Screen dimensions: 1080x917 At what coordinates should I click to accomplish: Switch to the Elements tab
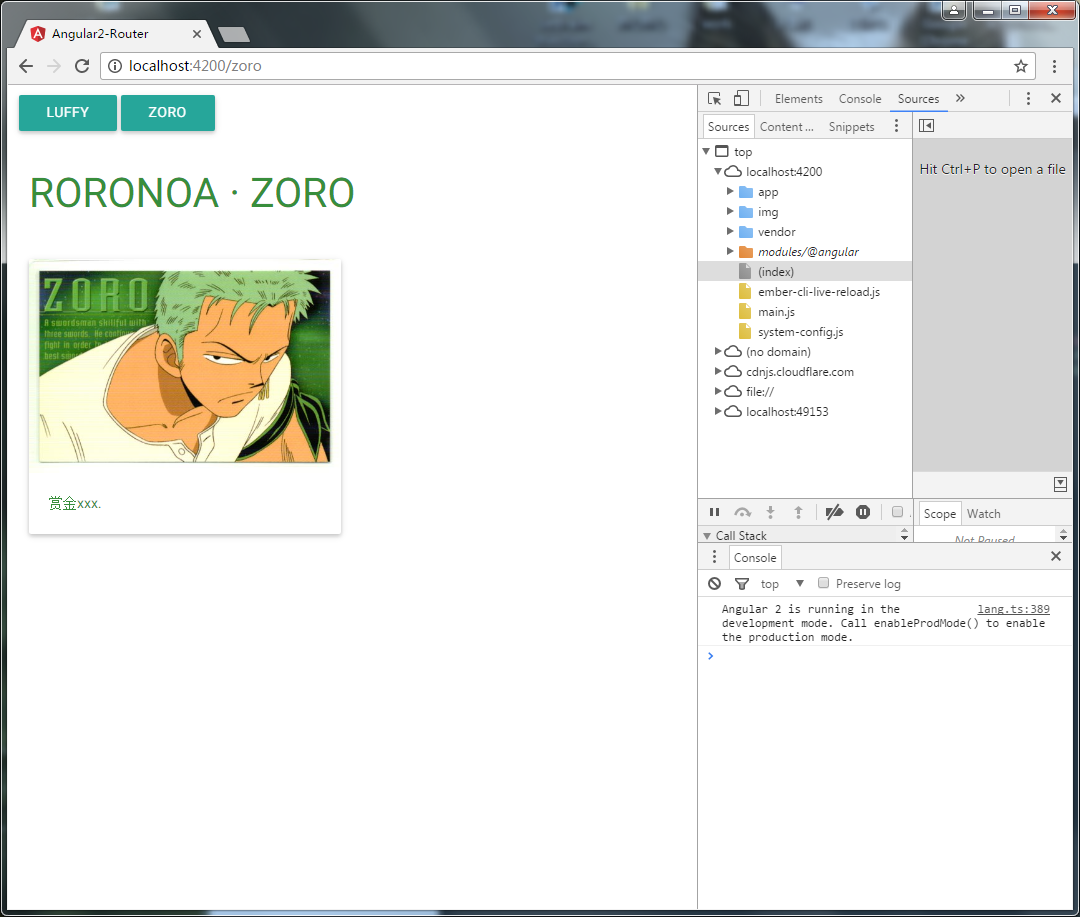pos(798,99)
